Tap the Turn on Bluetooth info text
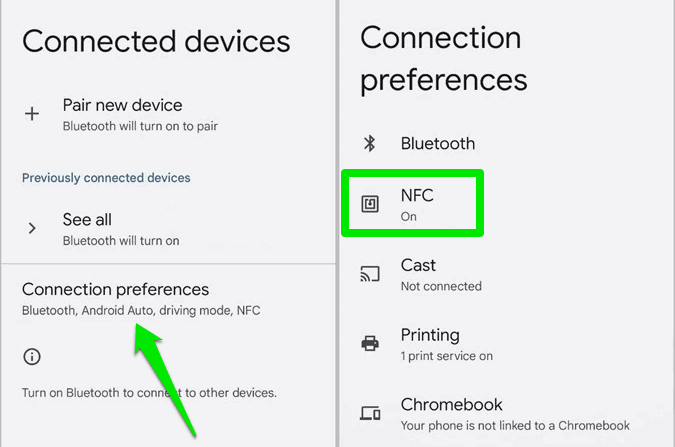 coord(148,392)
